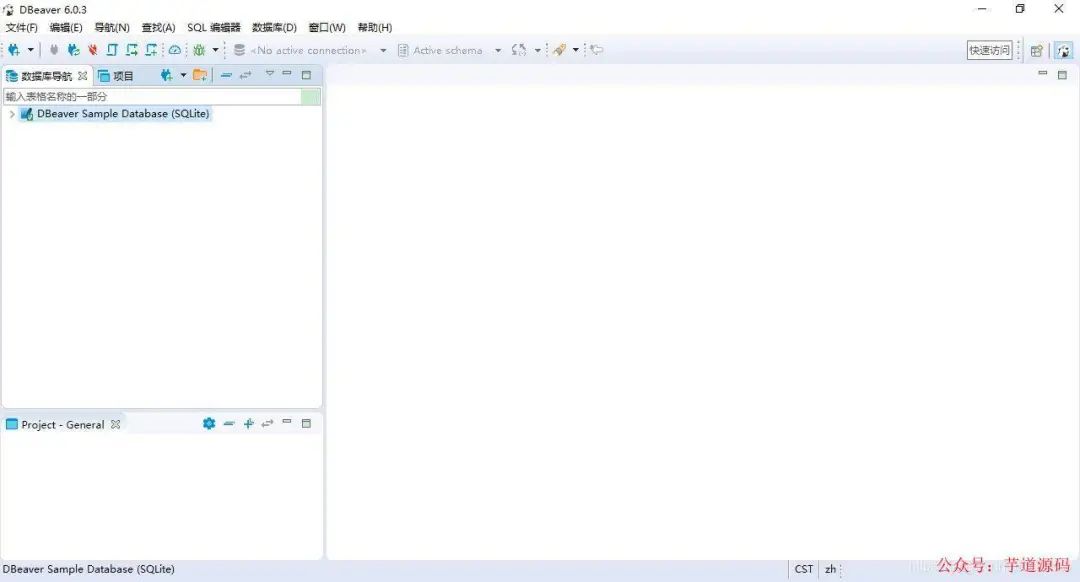The image size is (1080, 582).
Task: Close the 数据库导航 tab
Action: [83, 76]
